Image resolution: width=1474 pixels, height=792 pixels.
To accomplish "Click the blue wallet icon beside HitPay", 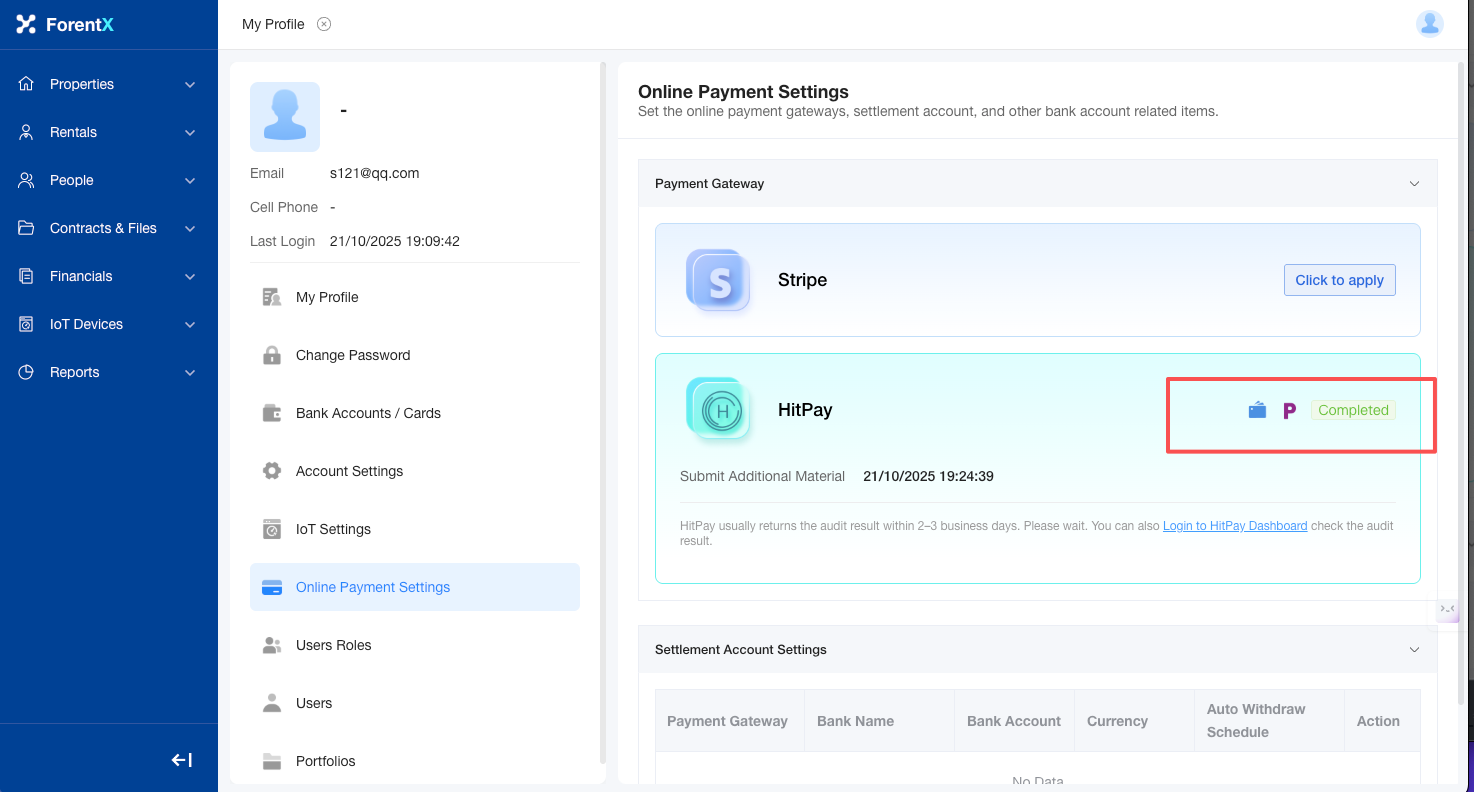I will pos(1257,410).
